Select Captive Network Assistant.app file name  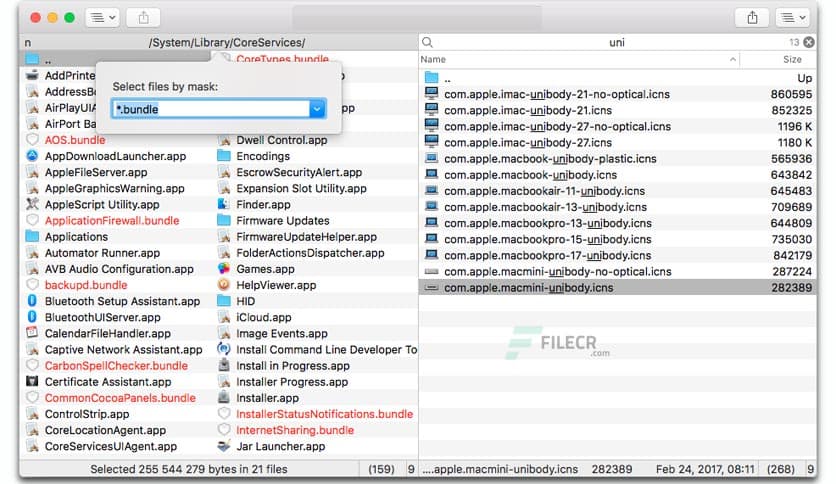(x=124, y=349)
